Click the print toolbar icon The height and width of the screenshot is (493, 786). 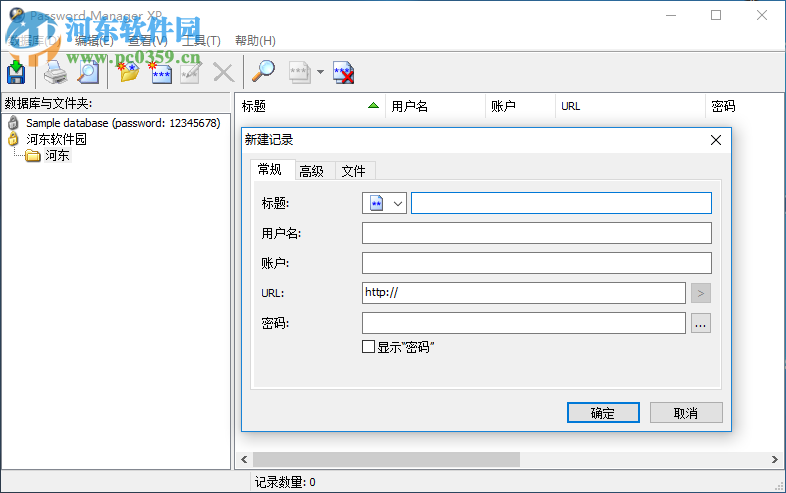(x=55, y=72)
